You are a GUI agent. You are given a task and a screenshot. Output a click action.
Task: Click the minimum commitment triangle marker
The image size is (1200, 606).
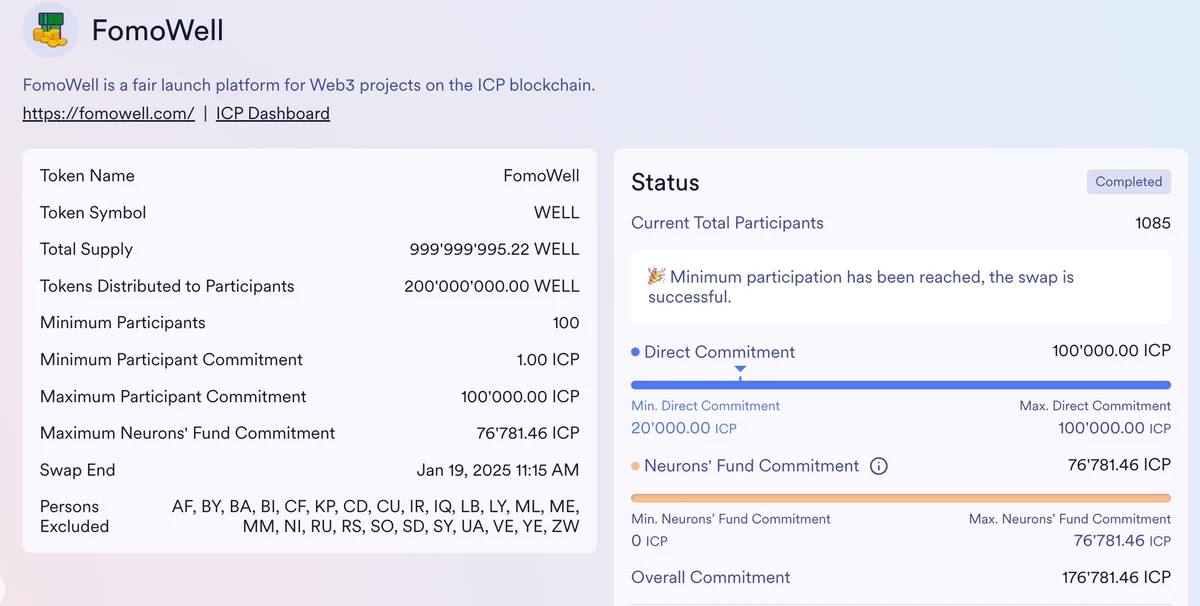tap(740, 370)
